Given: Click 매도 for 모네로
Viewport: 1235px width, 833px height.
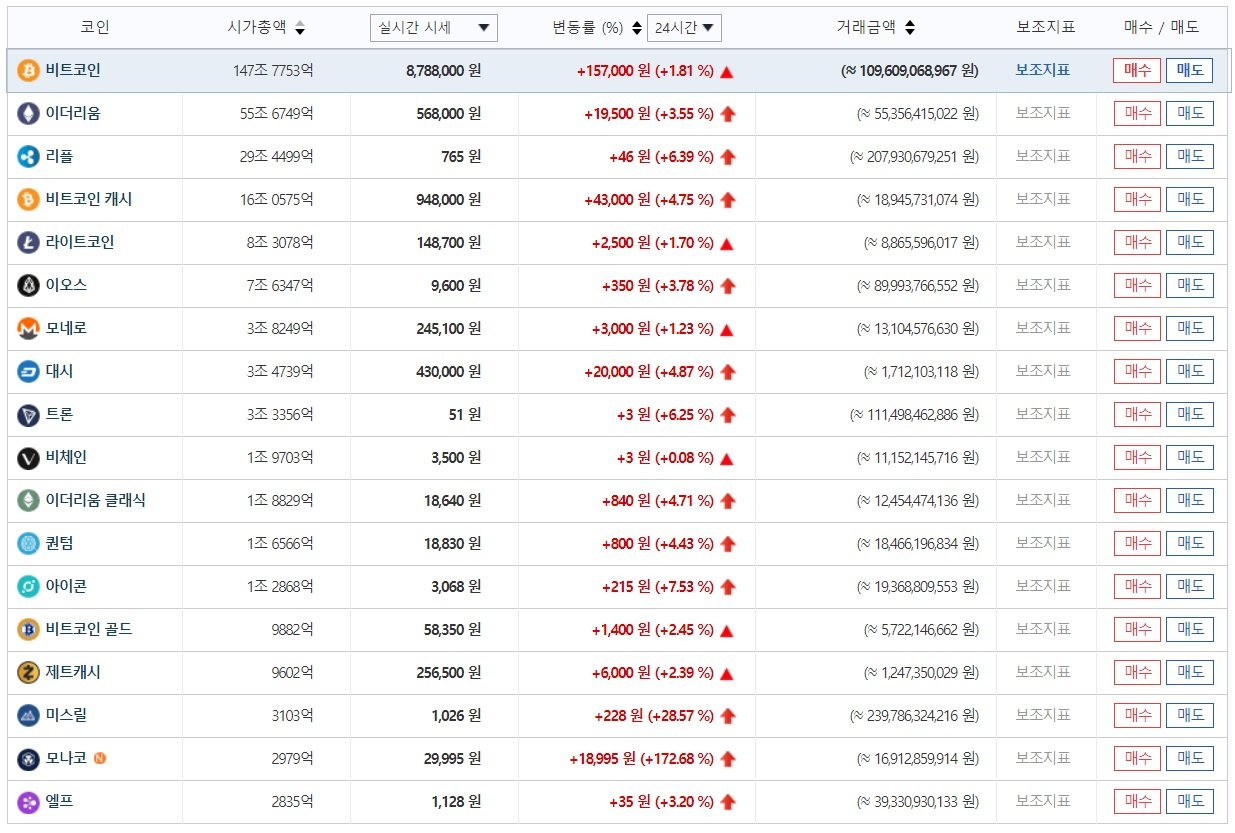Looking at the screenshot, I should [1190, 328].
